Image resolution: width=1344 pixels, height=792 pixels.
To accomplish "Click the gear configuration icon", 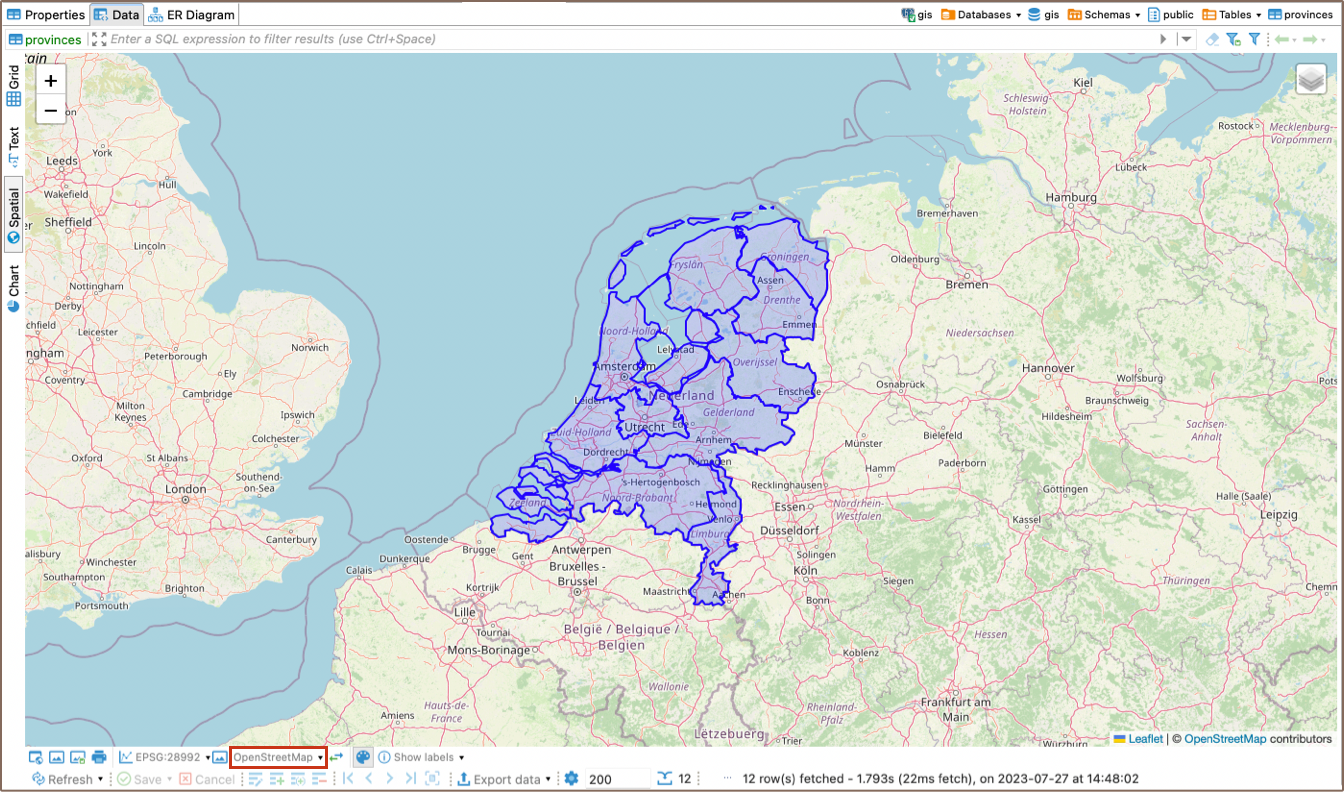I will point(571,779).
